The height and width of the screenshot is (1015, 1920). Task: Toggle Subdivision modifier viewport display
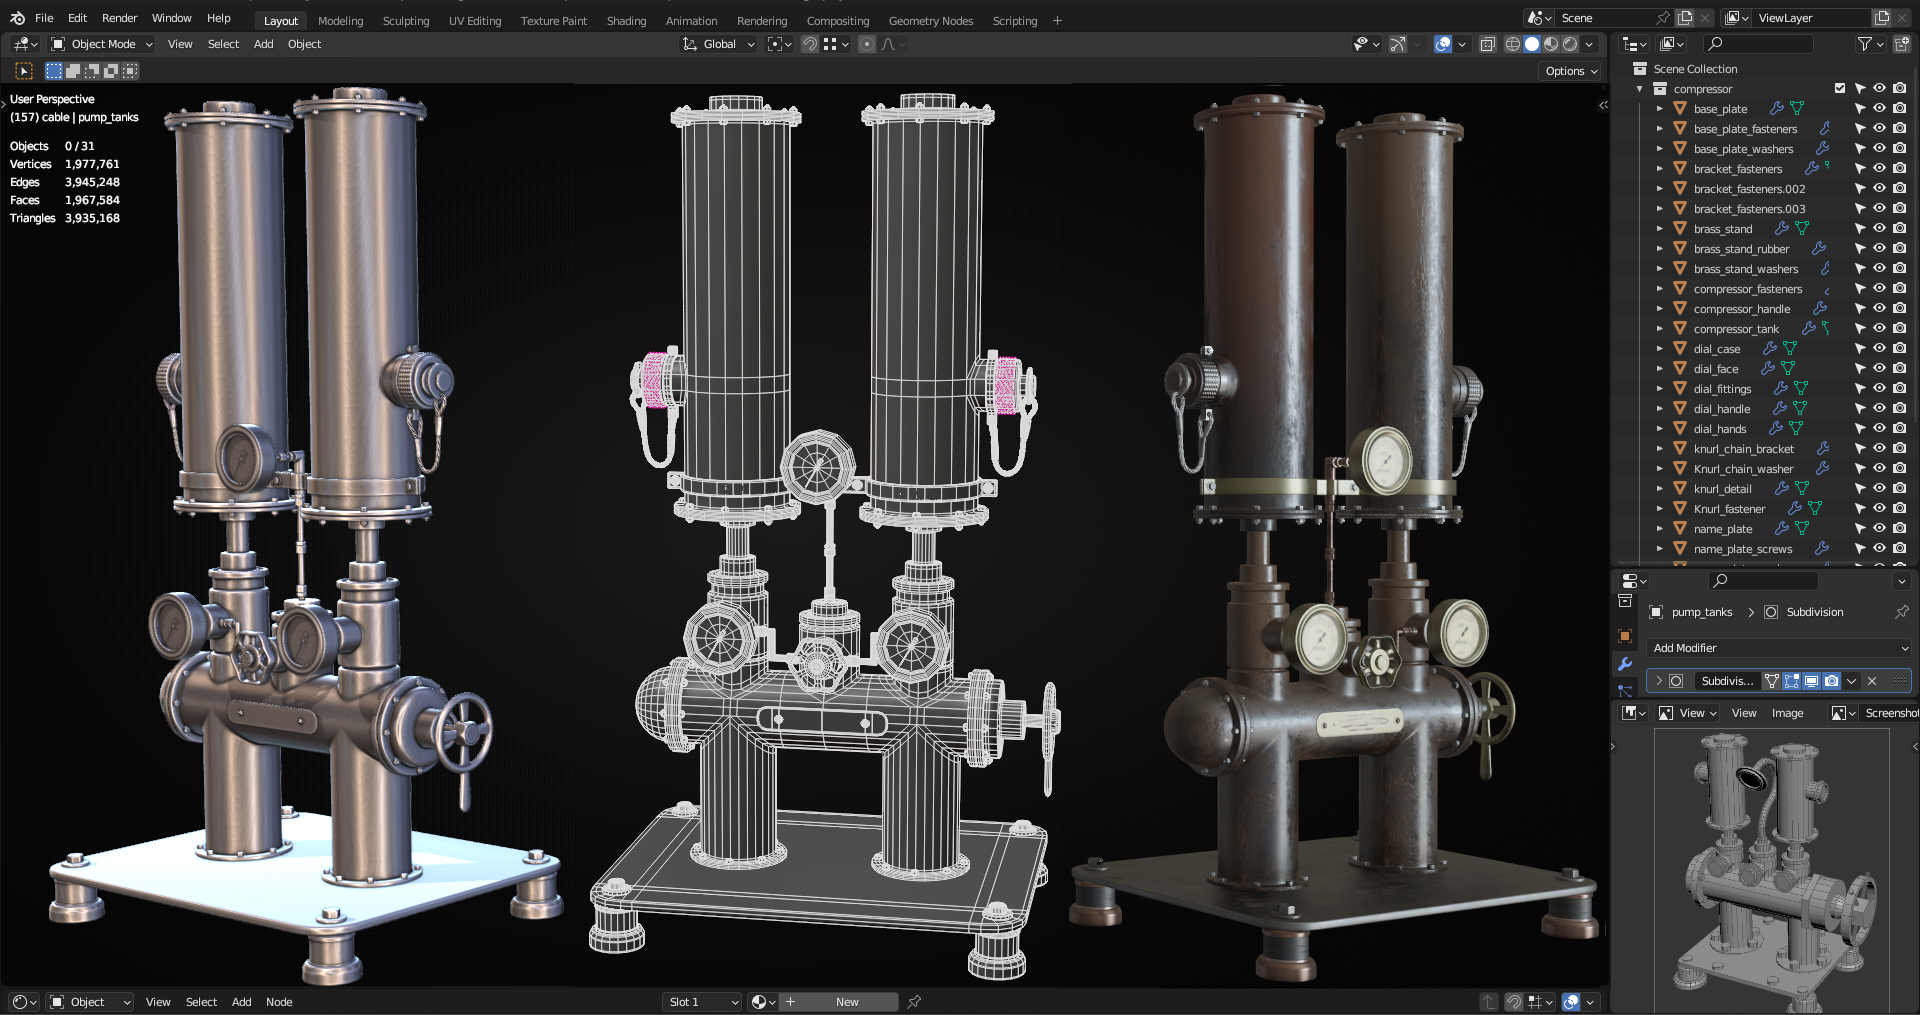pos(1811,681)
